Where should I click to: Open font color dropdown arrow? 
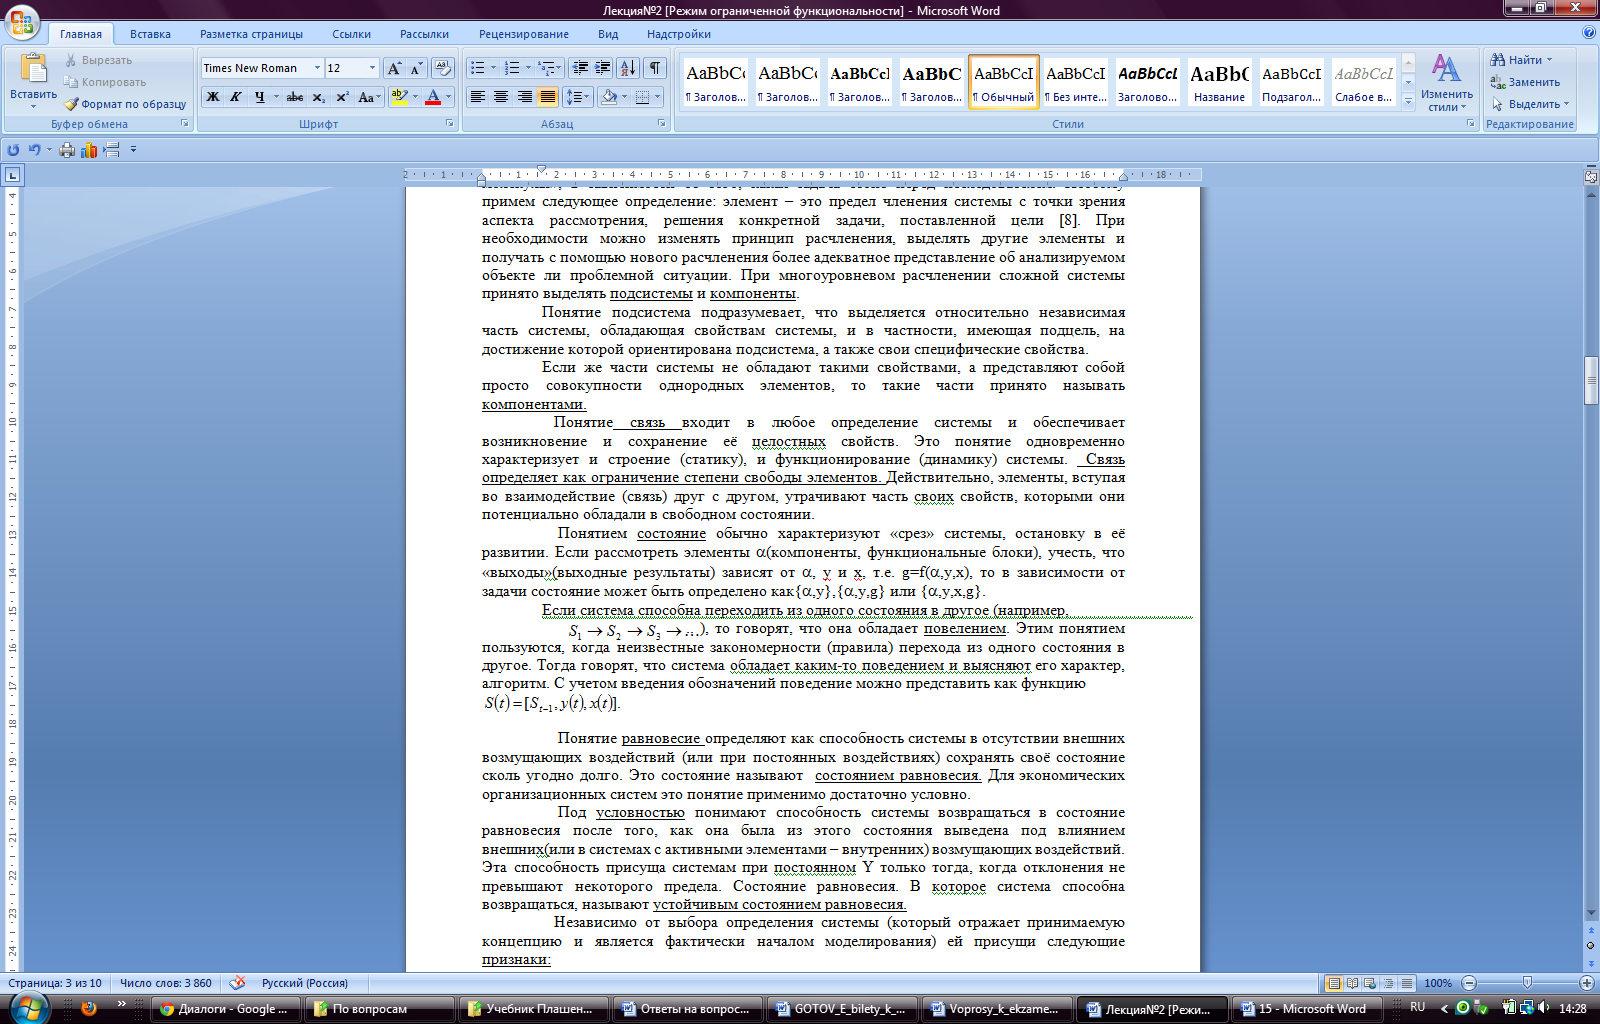pos(449,97)
